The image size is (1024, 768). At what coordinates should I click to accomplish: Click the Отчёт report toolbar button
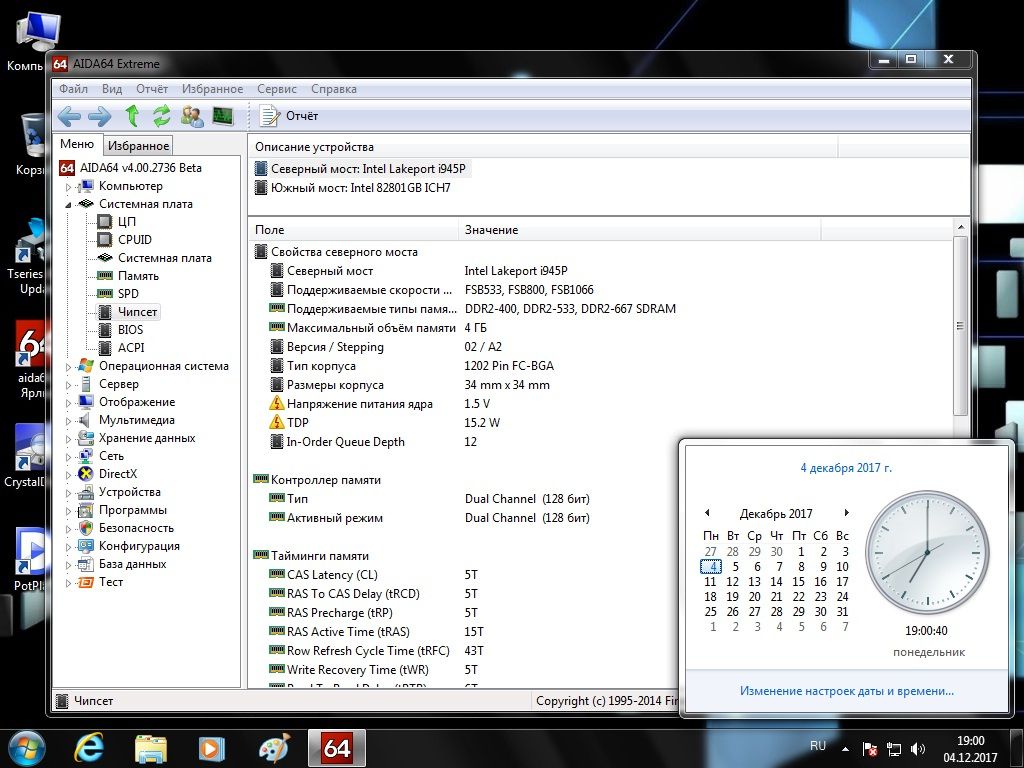pyautogui.click(x=289, y=116)
